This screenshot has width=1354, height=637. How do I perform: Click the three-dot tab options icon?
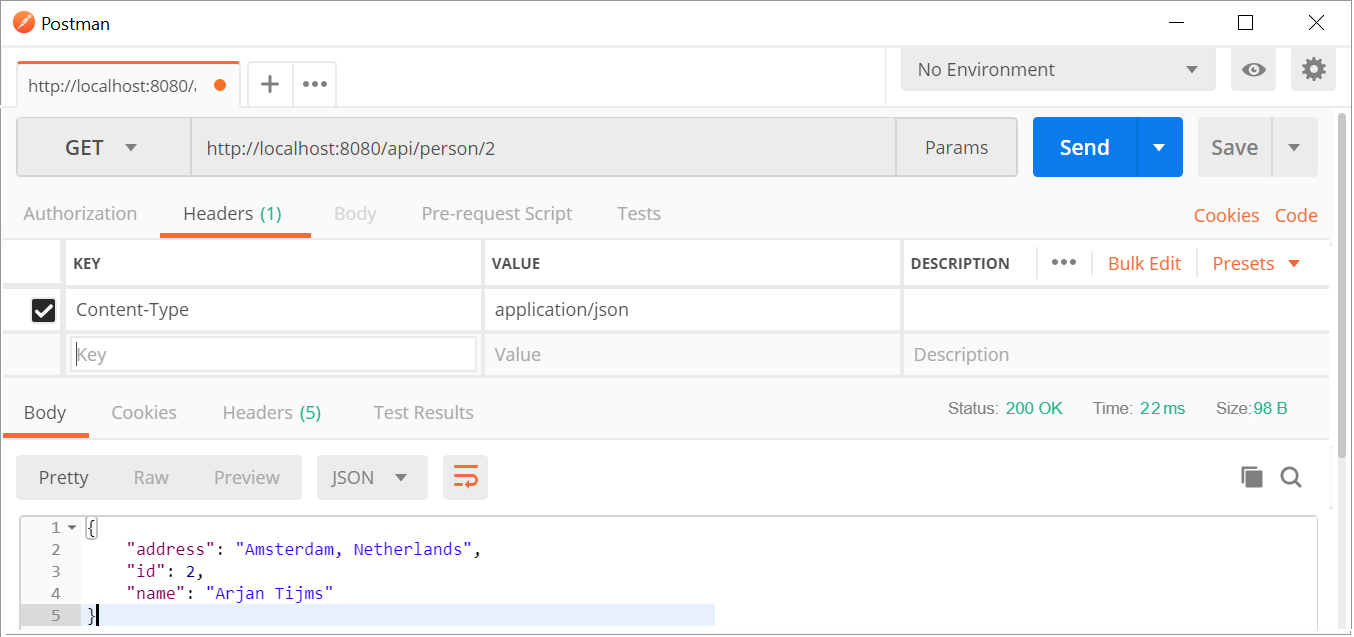coord(315,85)
